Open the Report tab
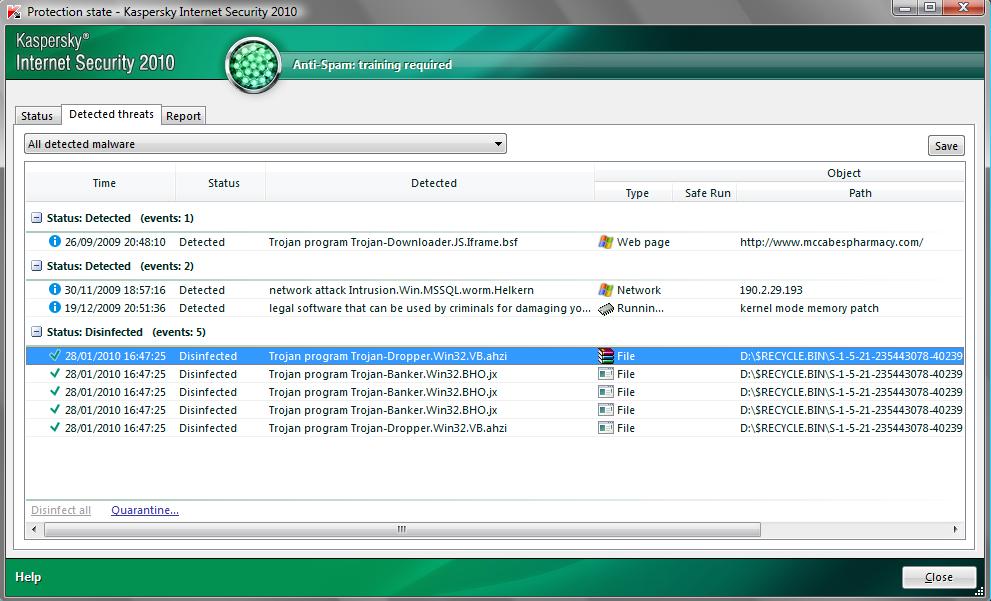Screen dimensions: 991x601 [184, 116]
